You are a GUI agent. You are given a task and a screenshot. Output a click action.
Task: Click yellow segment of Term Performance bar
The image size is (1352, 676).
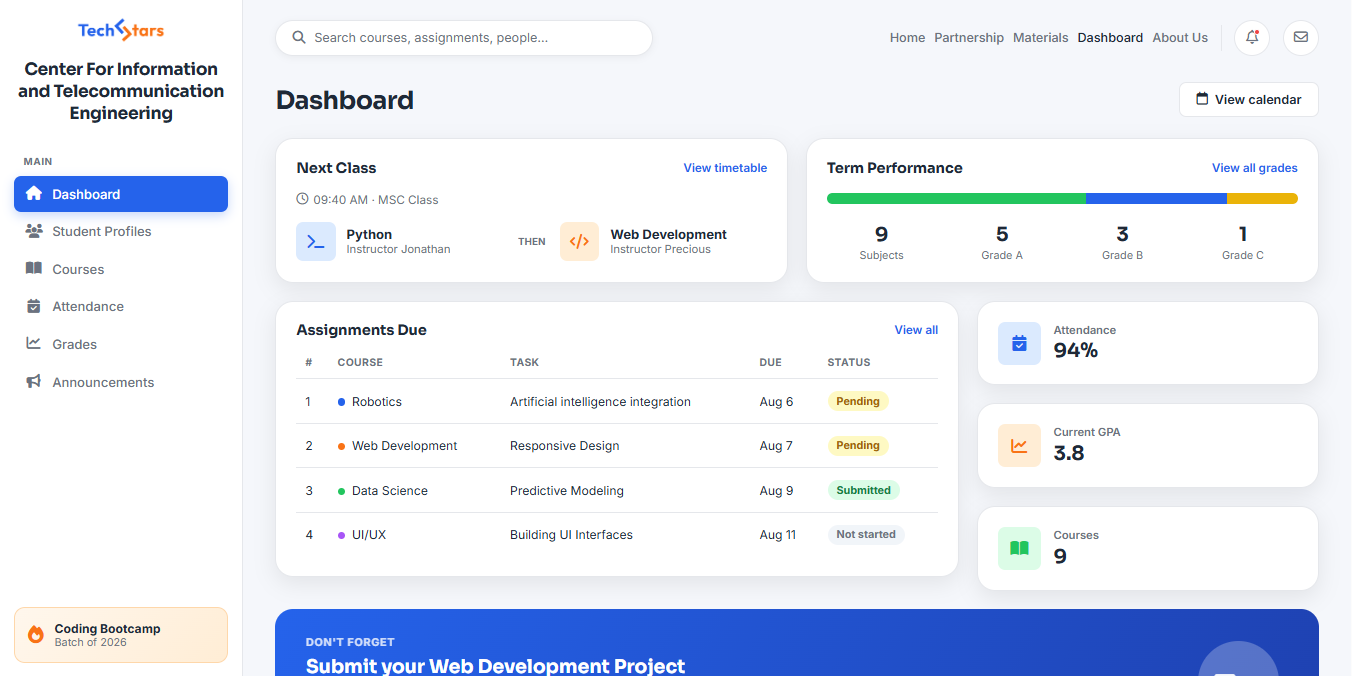[1262, 198]
